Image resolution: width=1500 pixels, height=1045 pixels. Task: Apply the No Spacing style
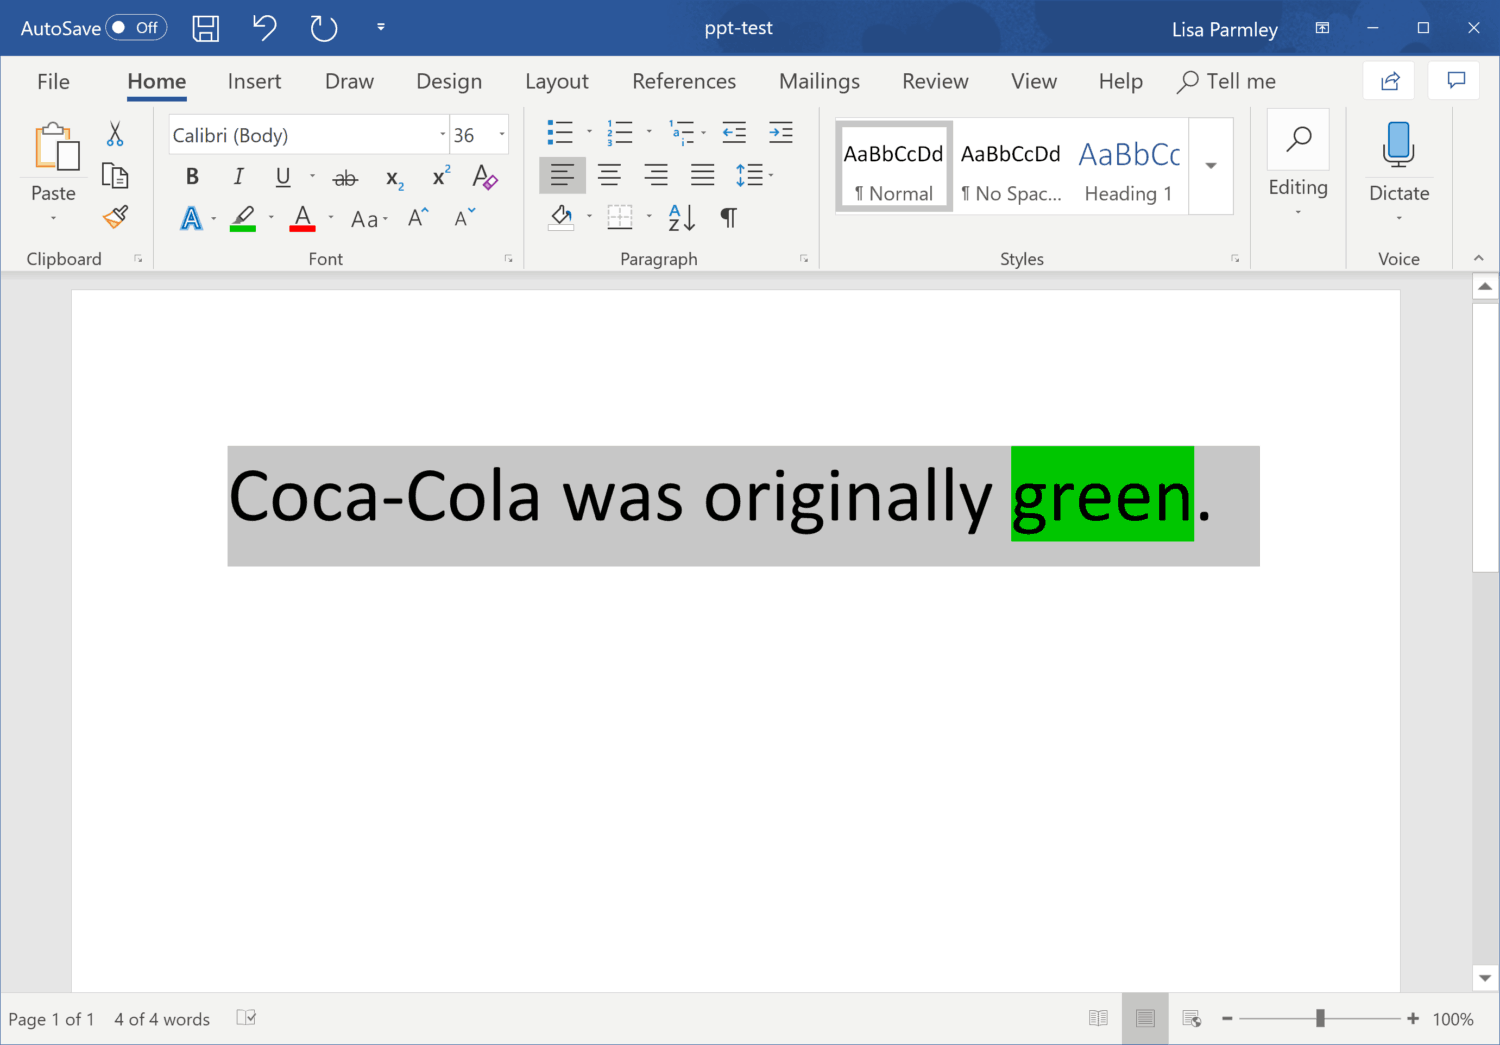1011,167
